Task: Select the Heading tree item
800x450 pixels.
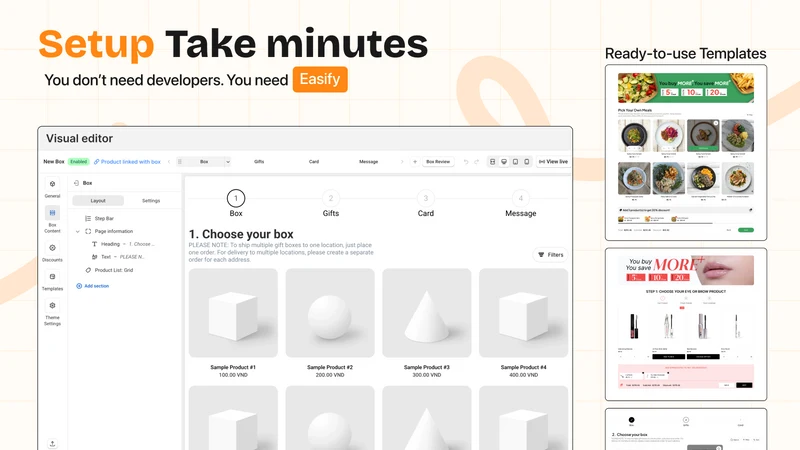Action: pyautogui.click(x=122, y=244)
